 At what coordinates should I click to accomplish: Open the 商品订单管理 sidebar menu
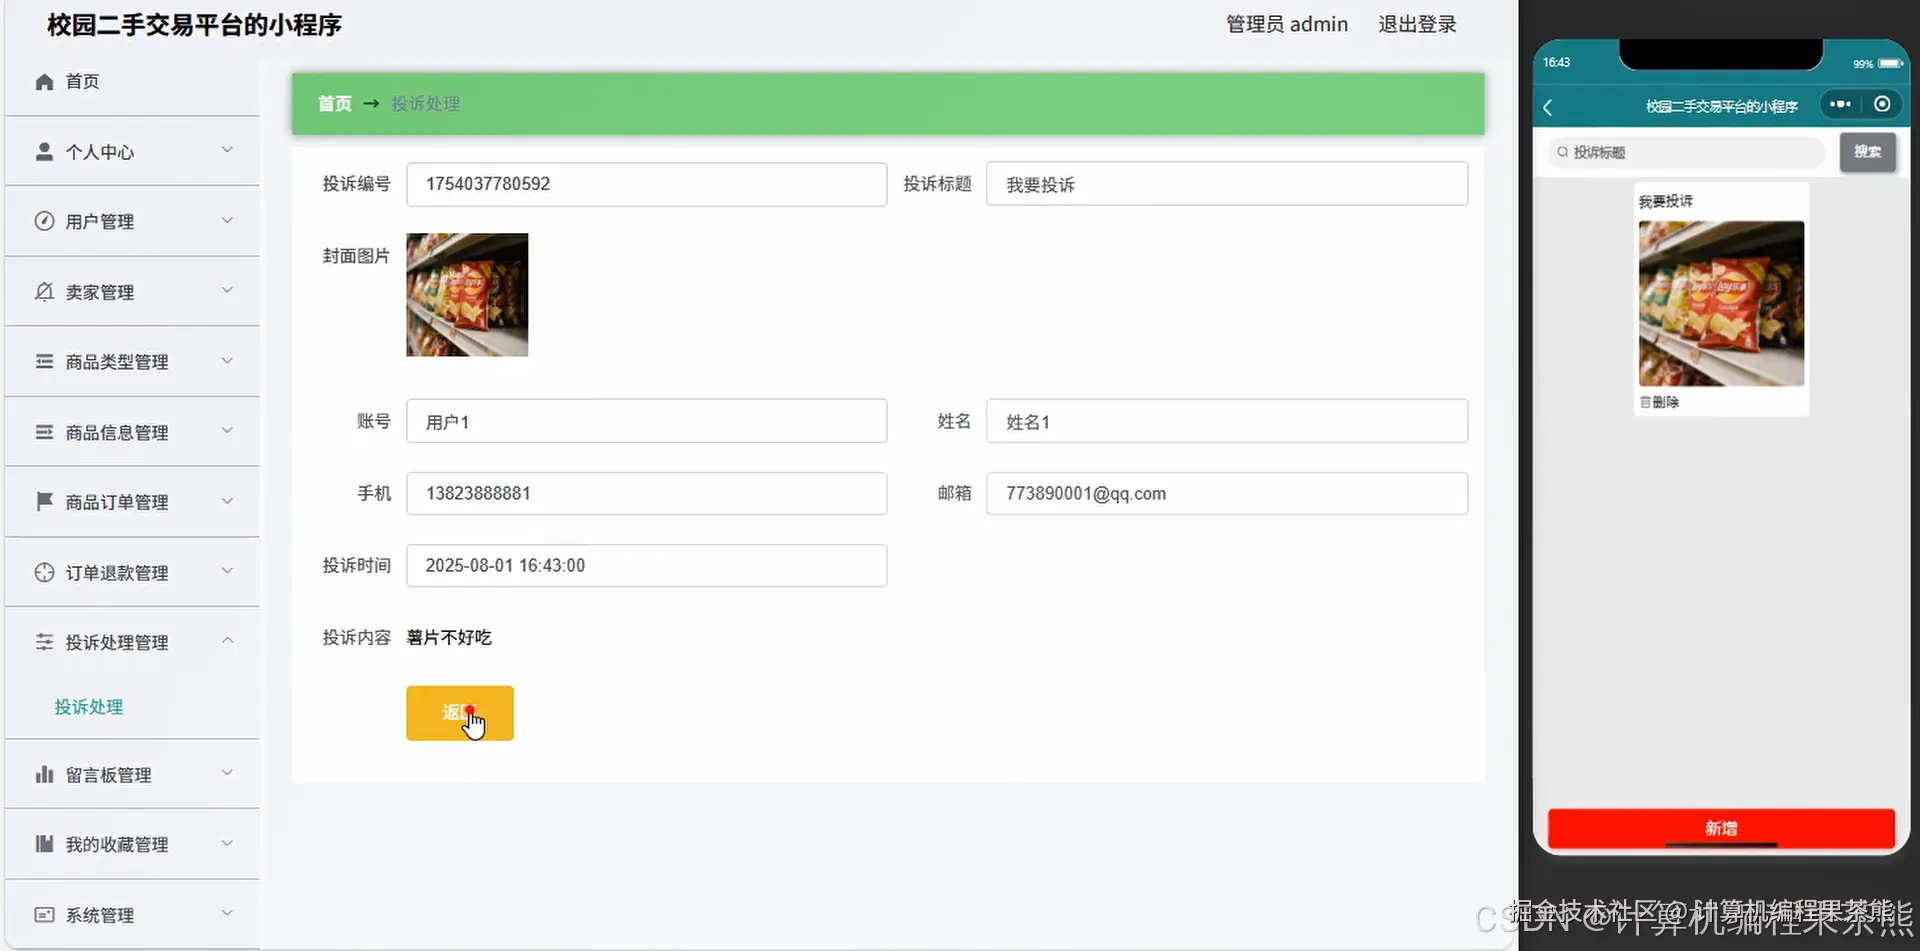pos(132,501)
